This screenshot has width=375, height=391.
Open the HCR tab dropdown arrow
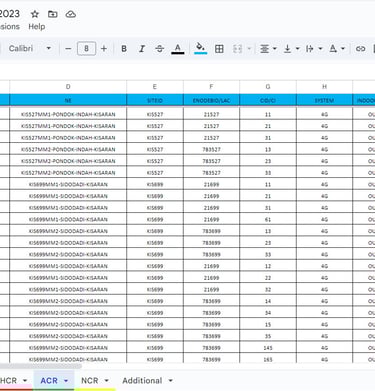click(x=25, y=381)
